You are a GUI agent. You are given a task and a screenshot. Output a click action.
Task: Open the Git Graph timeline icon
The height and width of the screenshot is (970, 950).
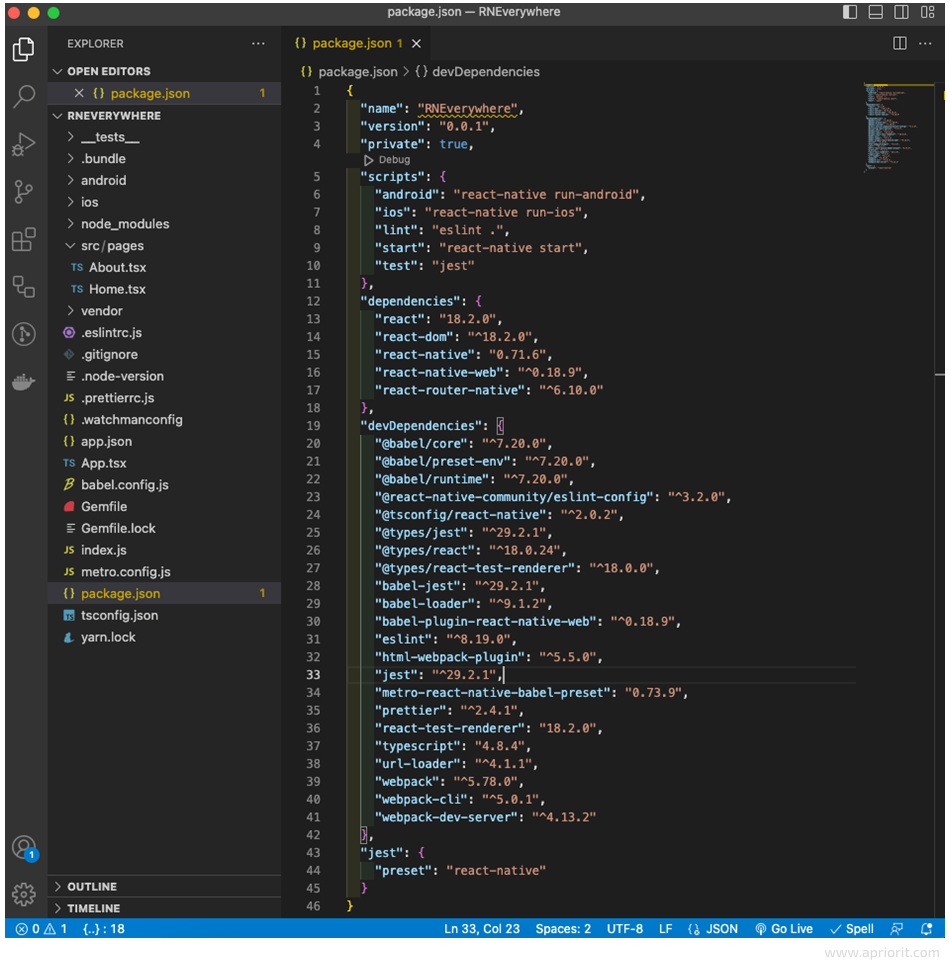click(x=24, y=334)
